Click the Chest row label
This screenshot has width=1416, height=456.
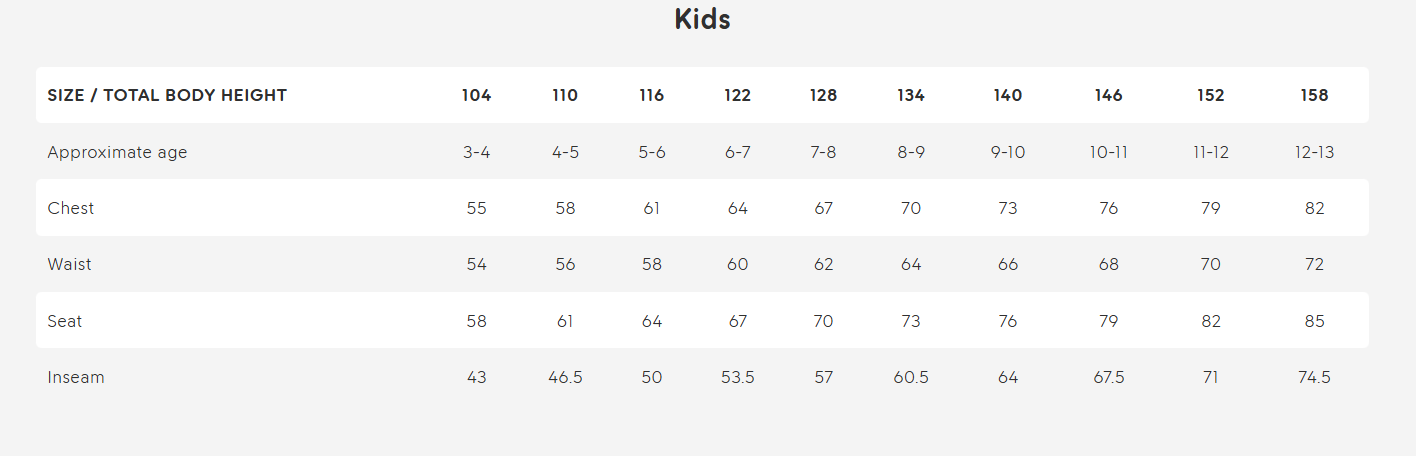point(71,208)
